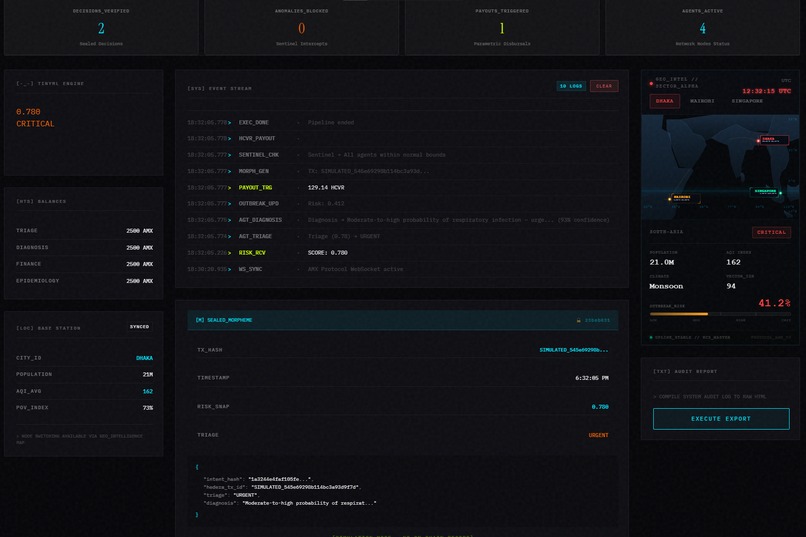
Task: Select the PAYOUT_TRG log entry
Action: click(x=402, y=188)
